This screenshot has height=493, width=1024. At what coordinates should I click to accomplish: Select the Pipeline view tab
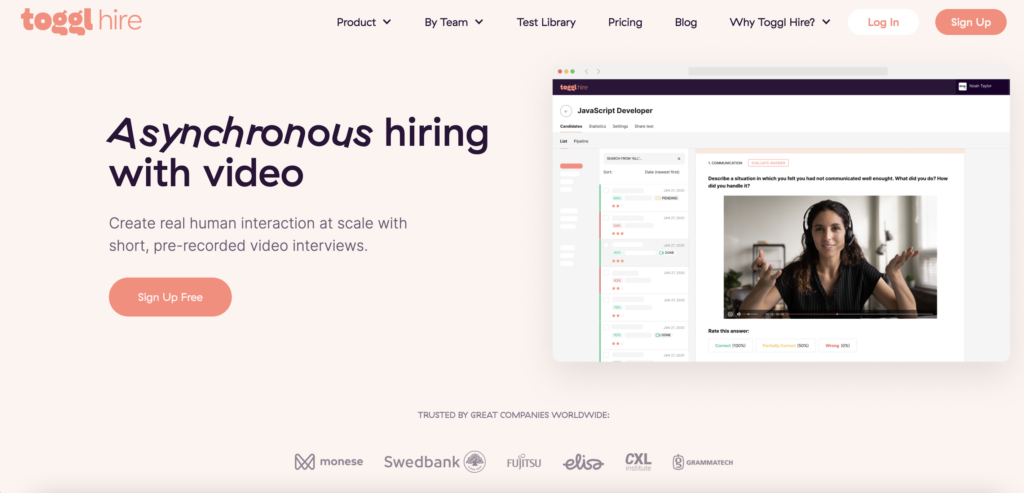pyautogui.click(x=581, y=141)
